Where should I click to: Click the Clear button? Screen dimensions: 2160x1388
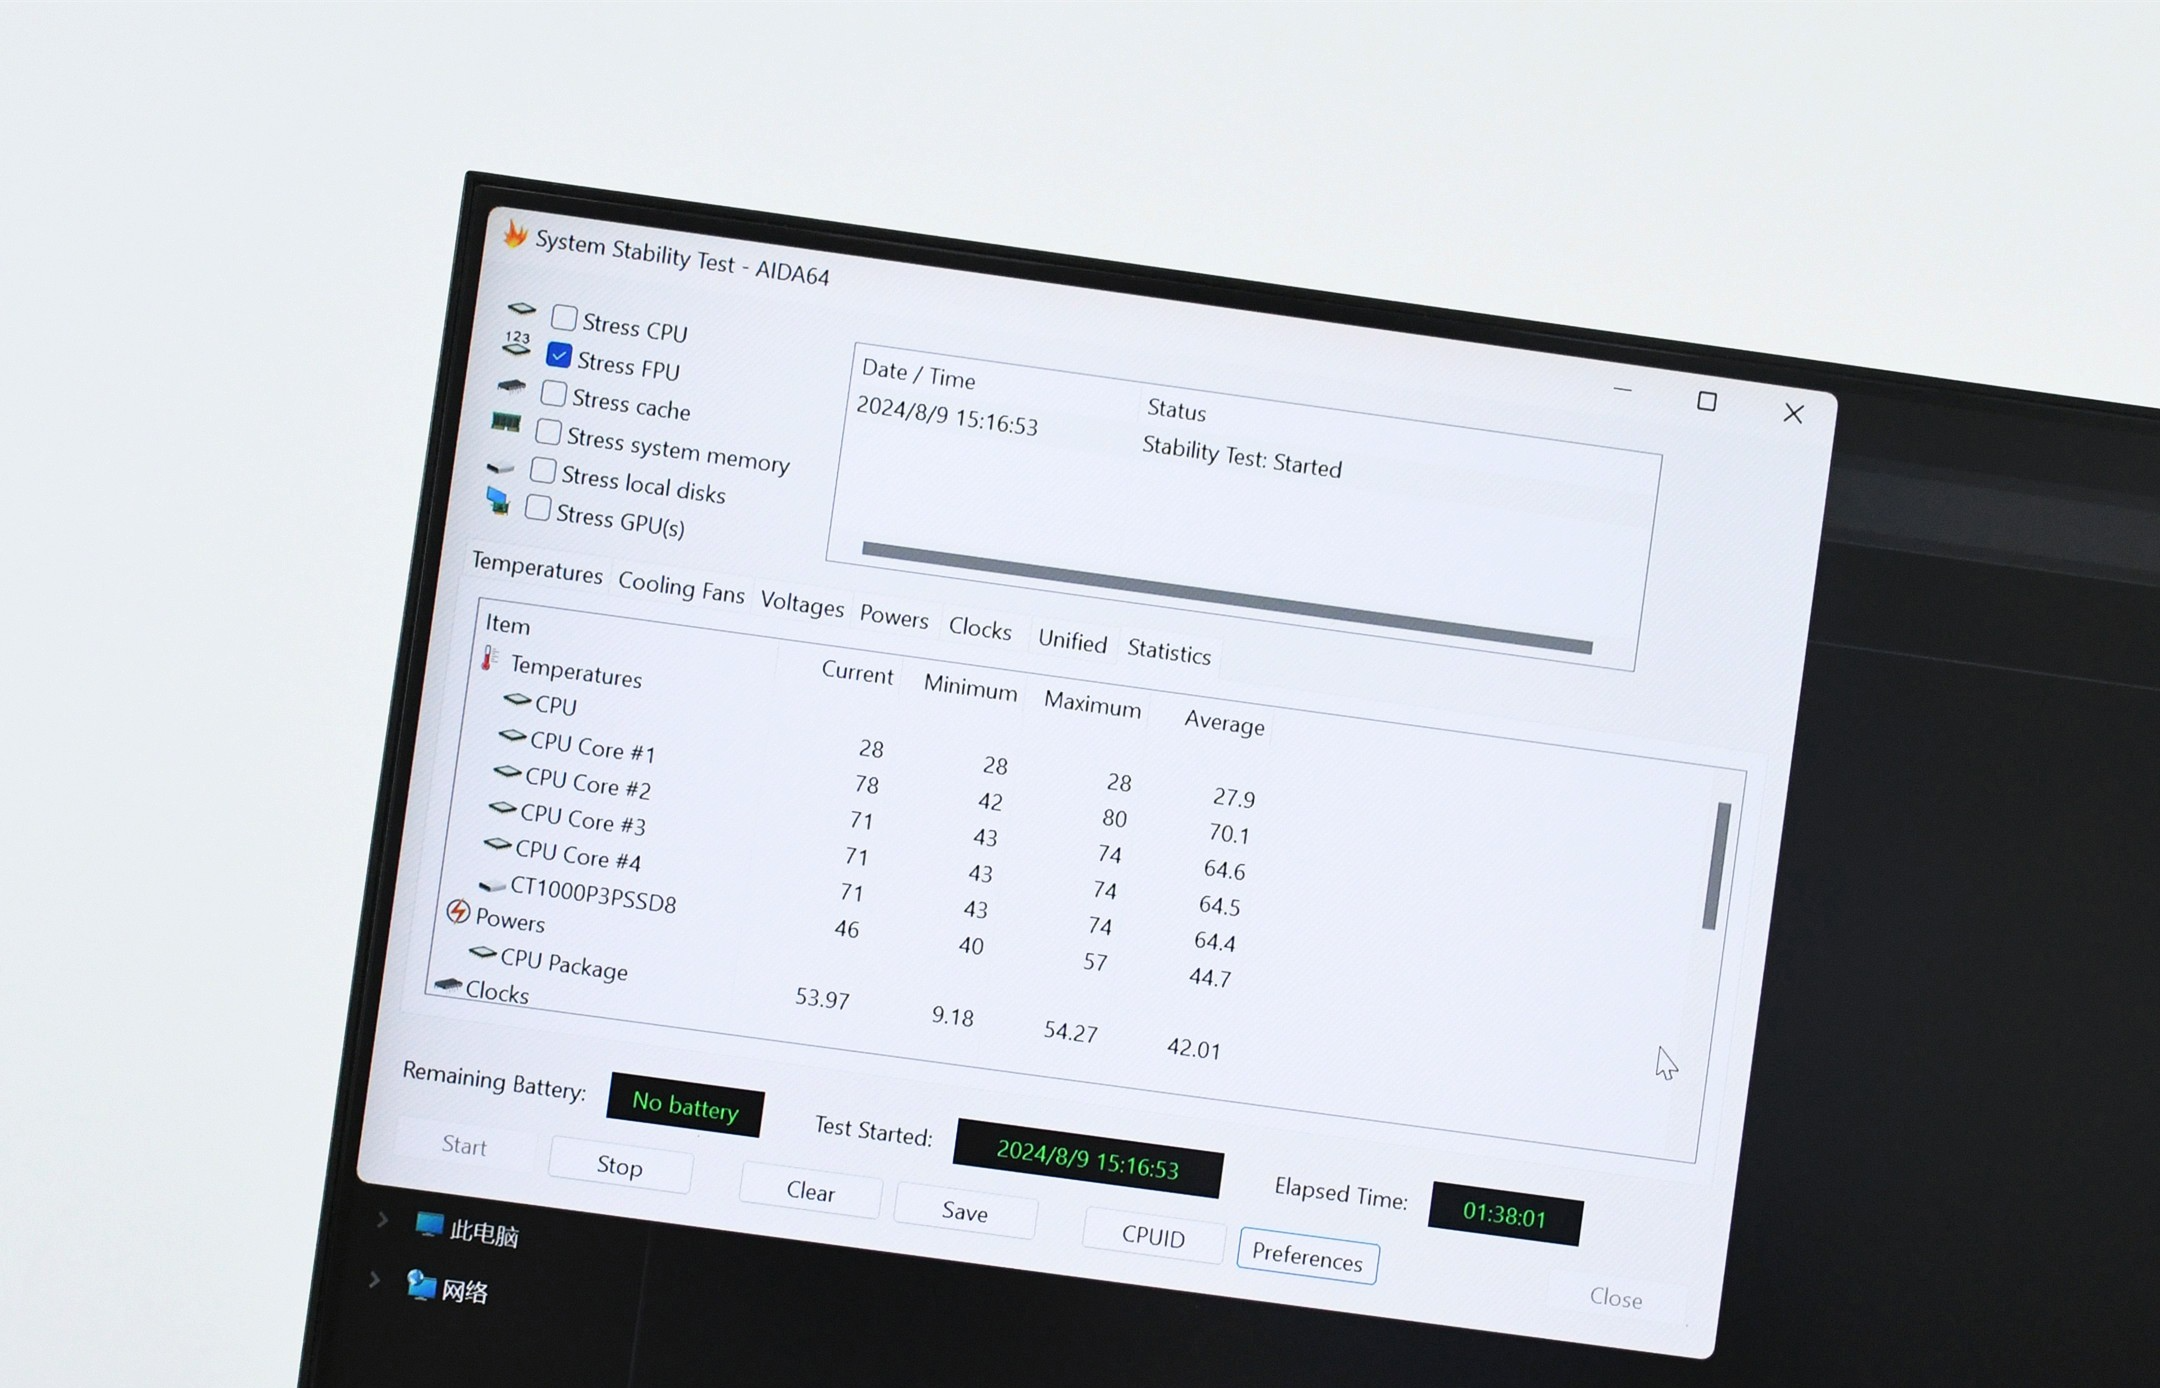coord(810,1191)
